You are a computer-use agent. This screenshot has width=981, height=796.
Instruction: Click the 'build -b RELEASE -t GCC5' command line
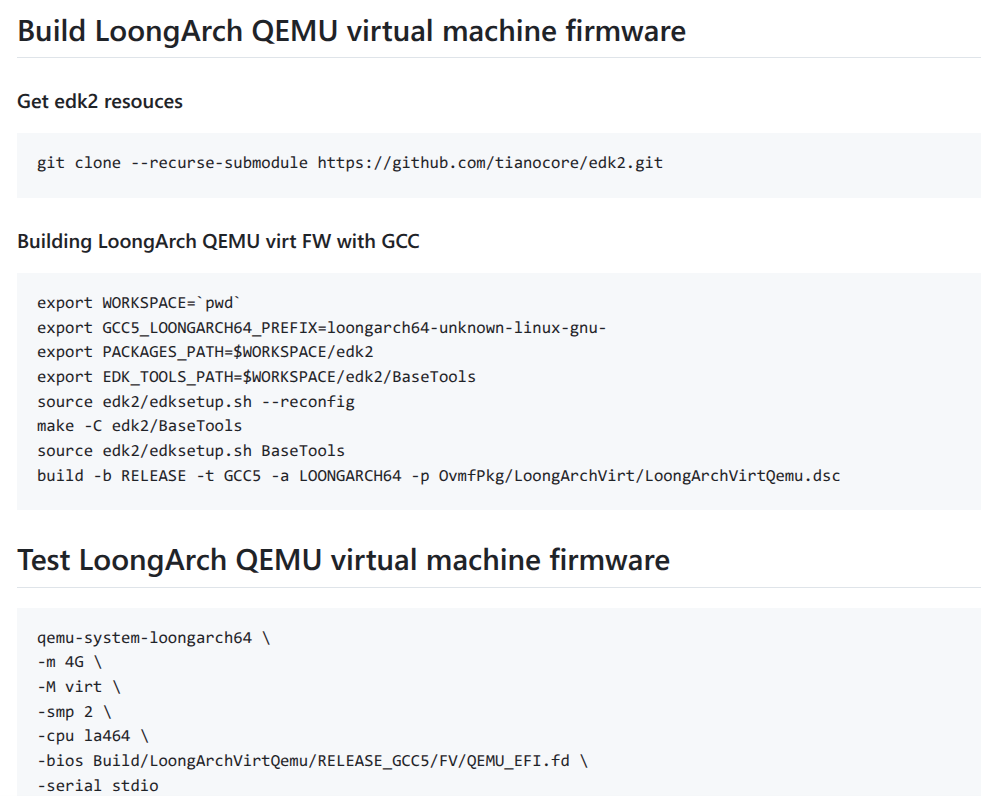tap(439, 476)
